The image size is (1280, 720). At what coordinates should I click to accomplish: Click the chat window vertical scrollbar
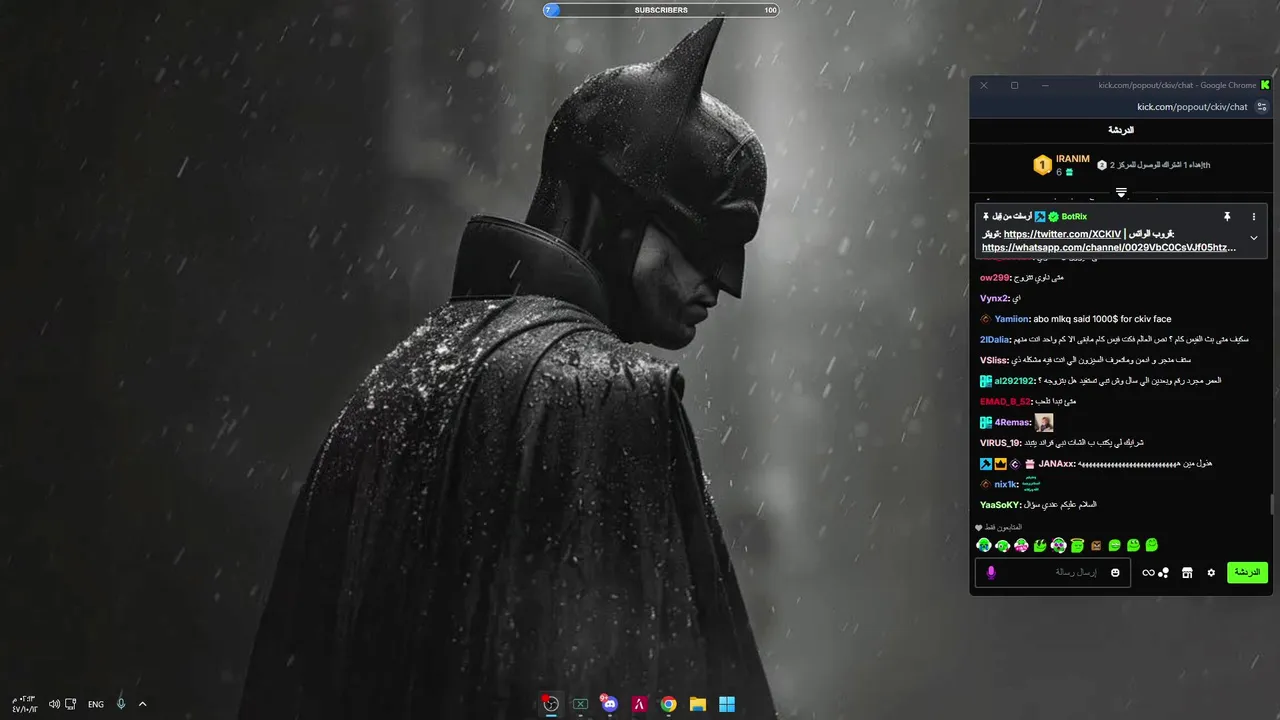pyautogui.click(x=1272, y=504)
